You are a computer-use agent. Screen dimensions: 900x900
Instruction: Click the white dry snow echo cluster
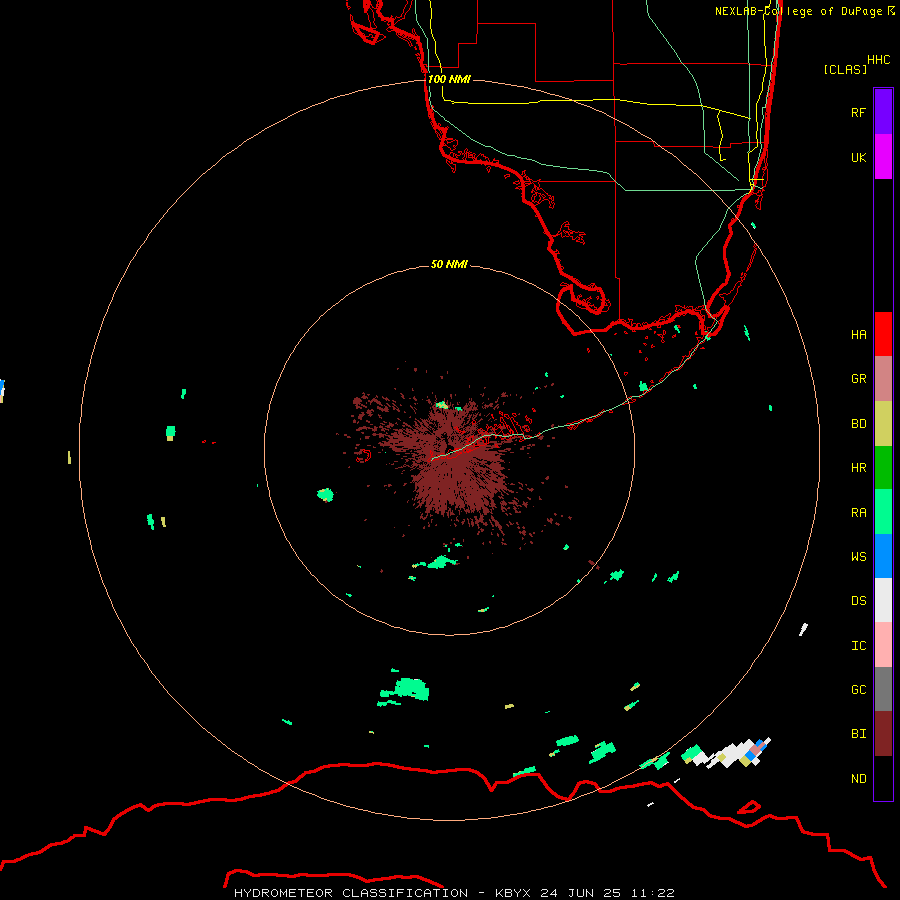click(732, 753)
